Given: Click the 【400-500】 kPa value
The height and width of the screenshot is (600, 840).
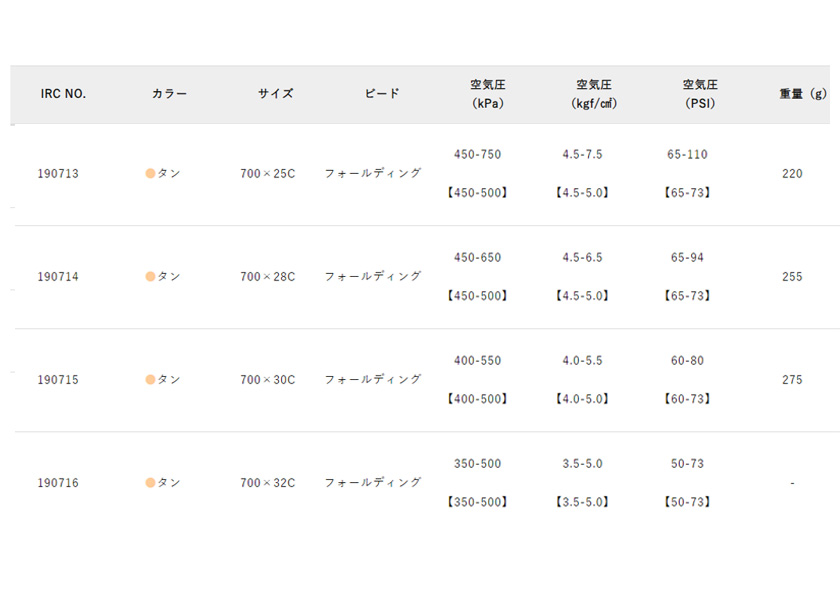Looking at the screenshot, I should 477,399.
